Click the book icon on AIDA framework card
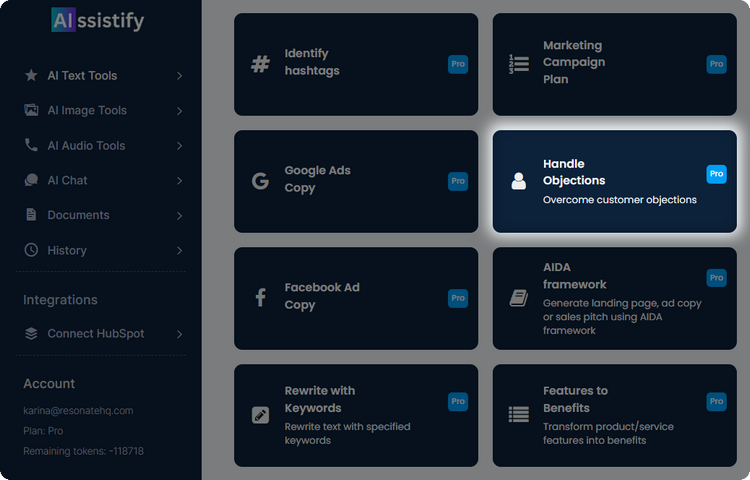Image resolution: width=750 pixels, height=480 pixels. tap(518, 297)
